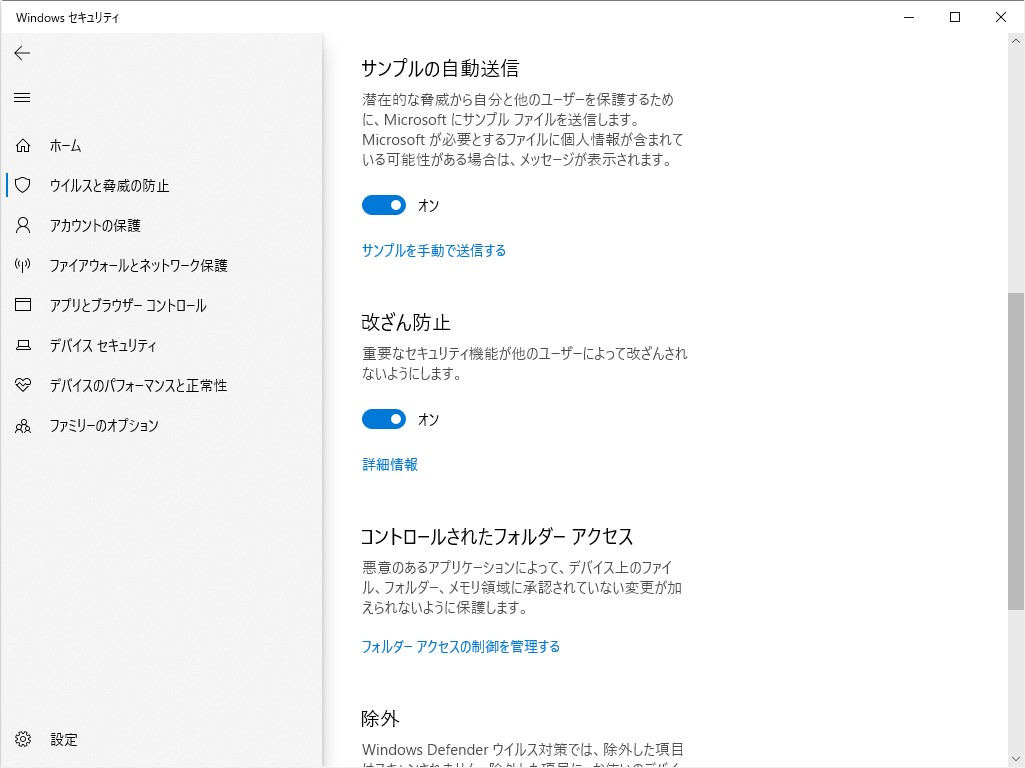Click the Home house icon
Viewport: 1025px width, 768px height.
coord(23,146)
